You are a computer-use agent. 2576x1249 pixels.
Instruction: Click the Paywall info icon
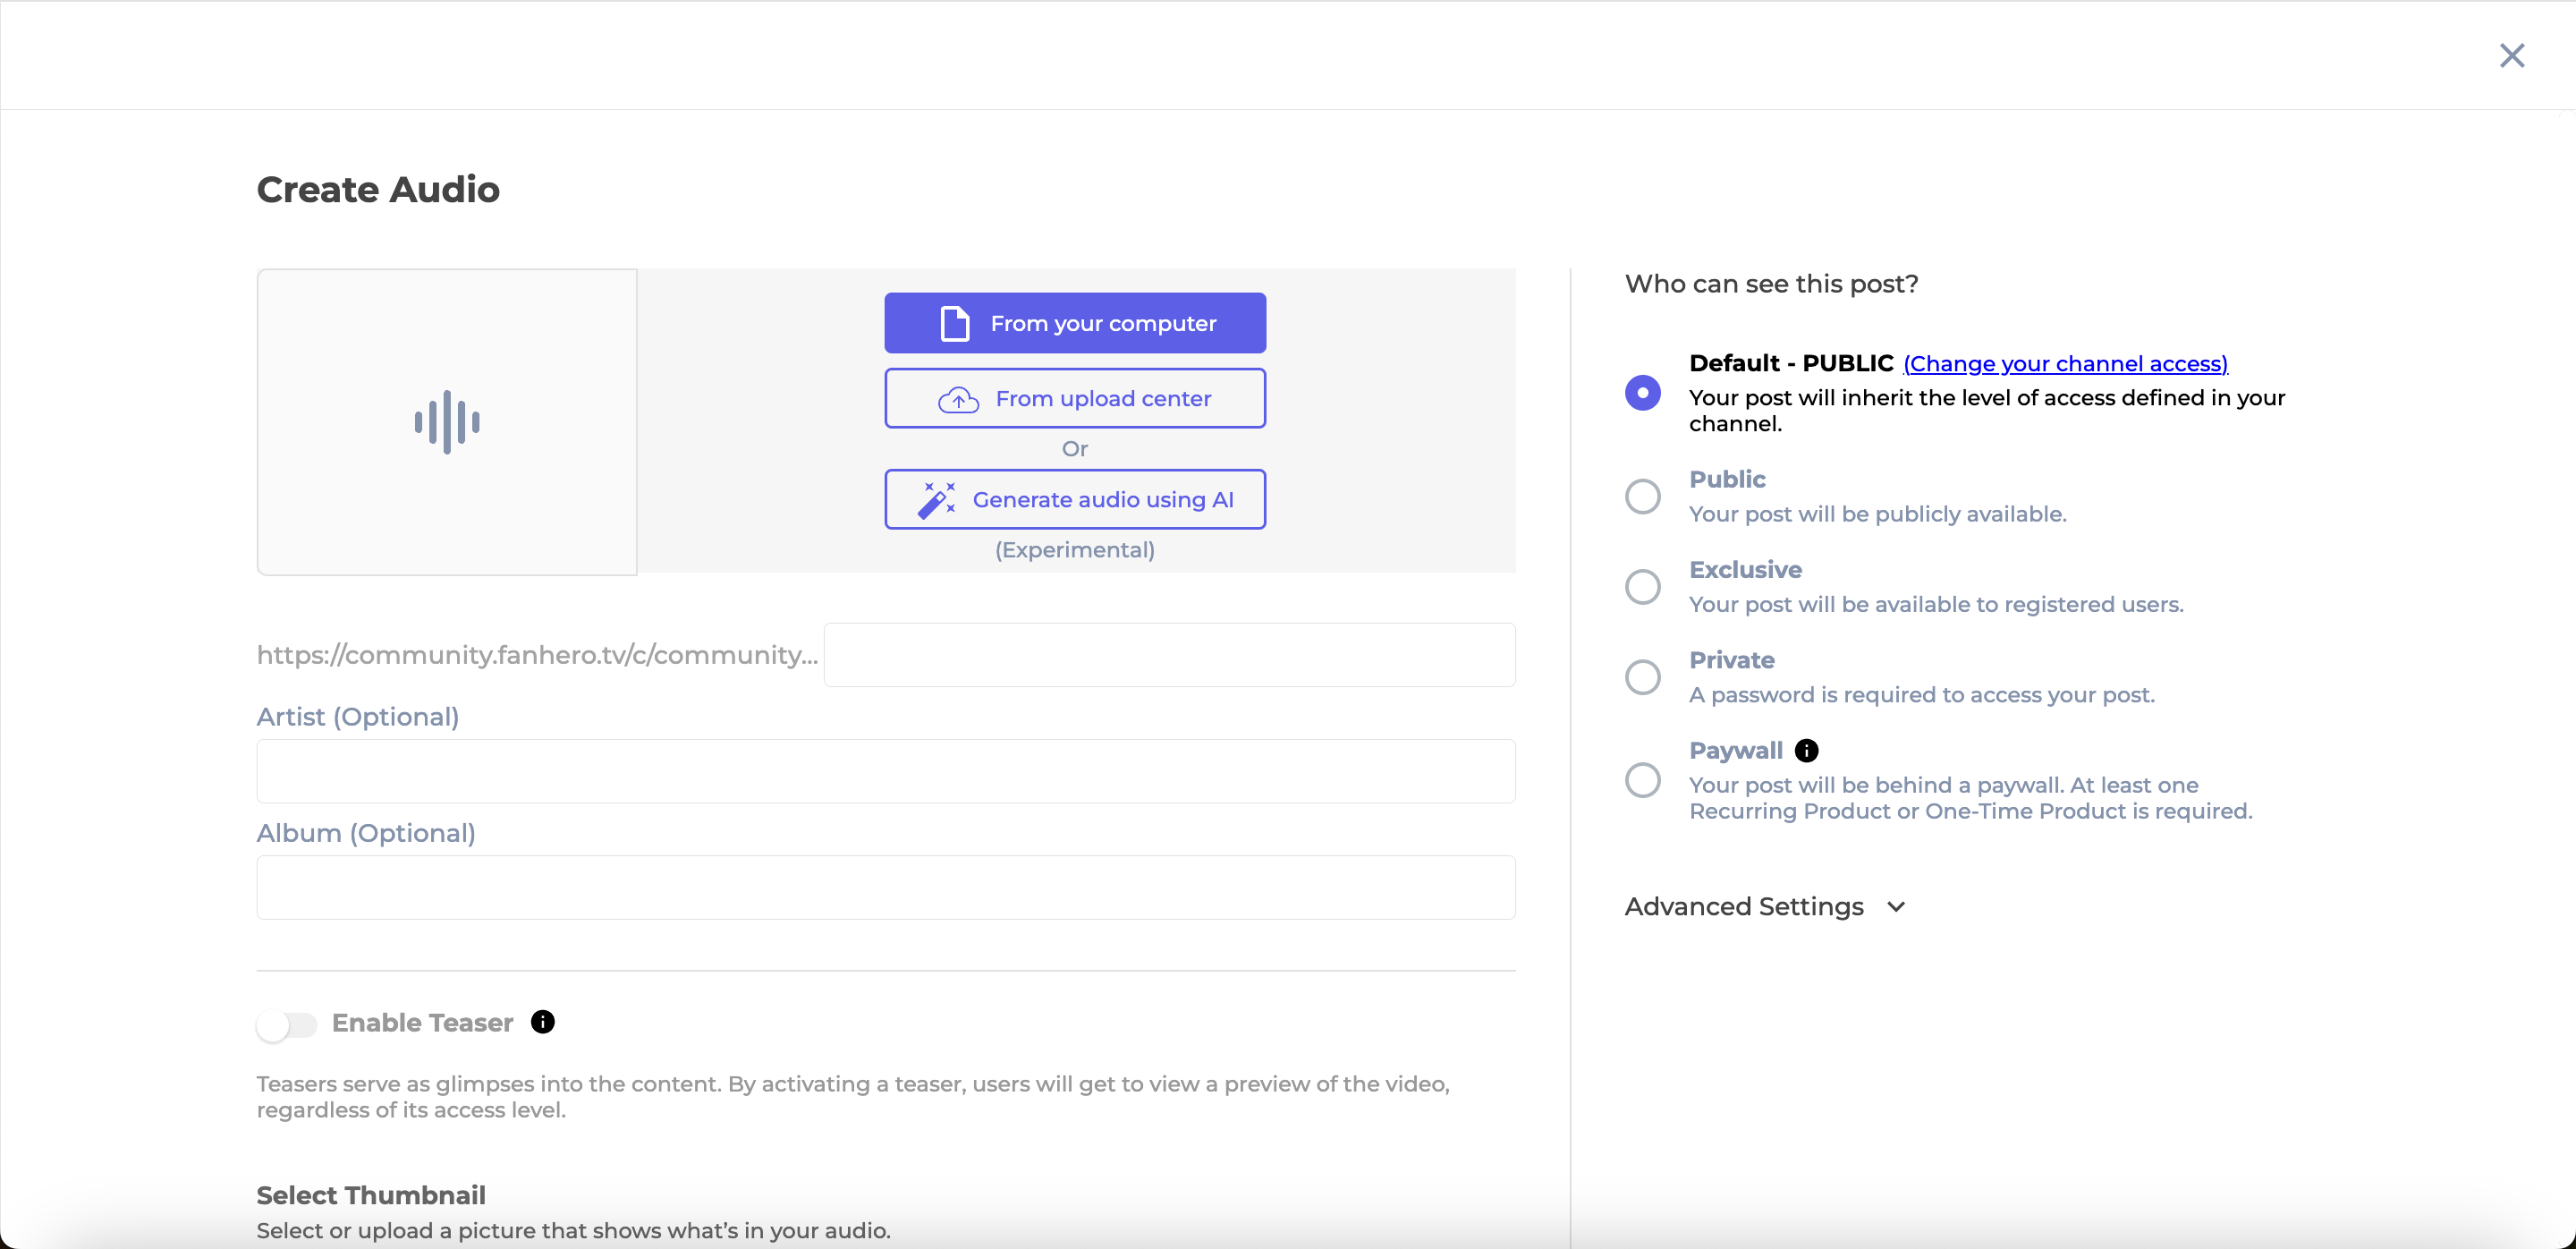coord(1806,750)
